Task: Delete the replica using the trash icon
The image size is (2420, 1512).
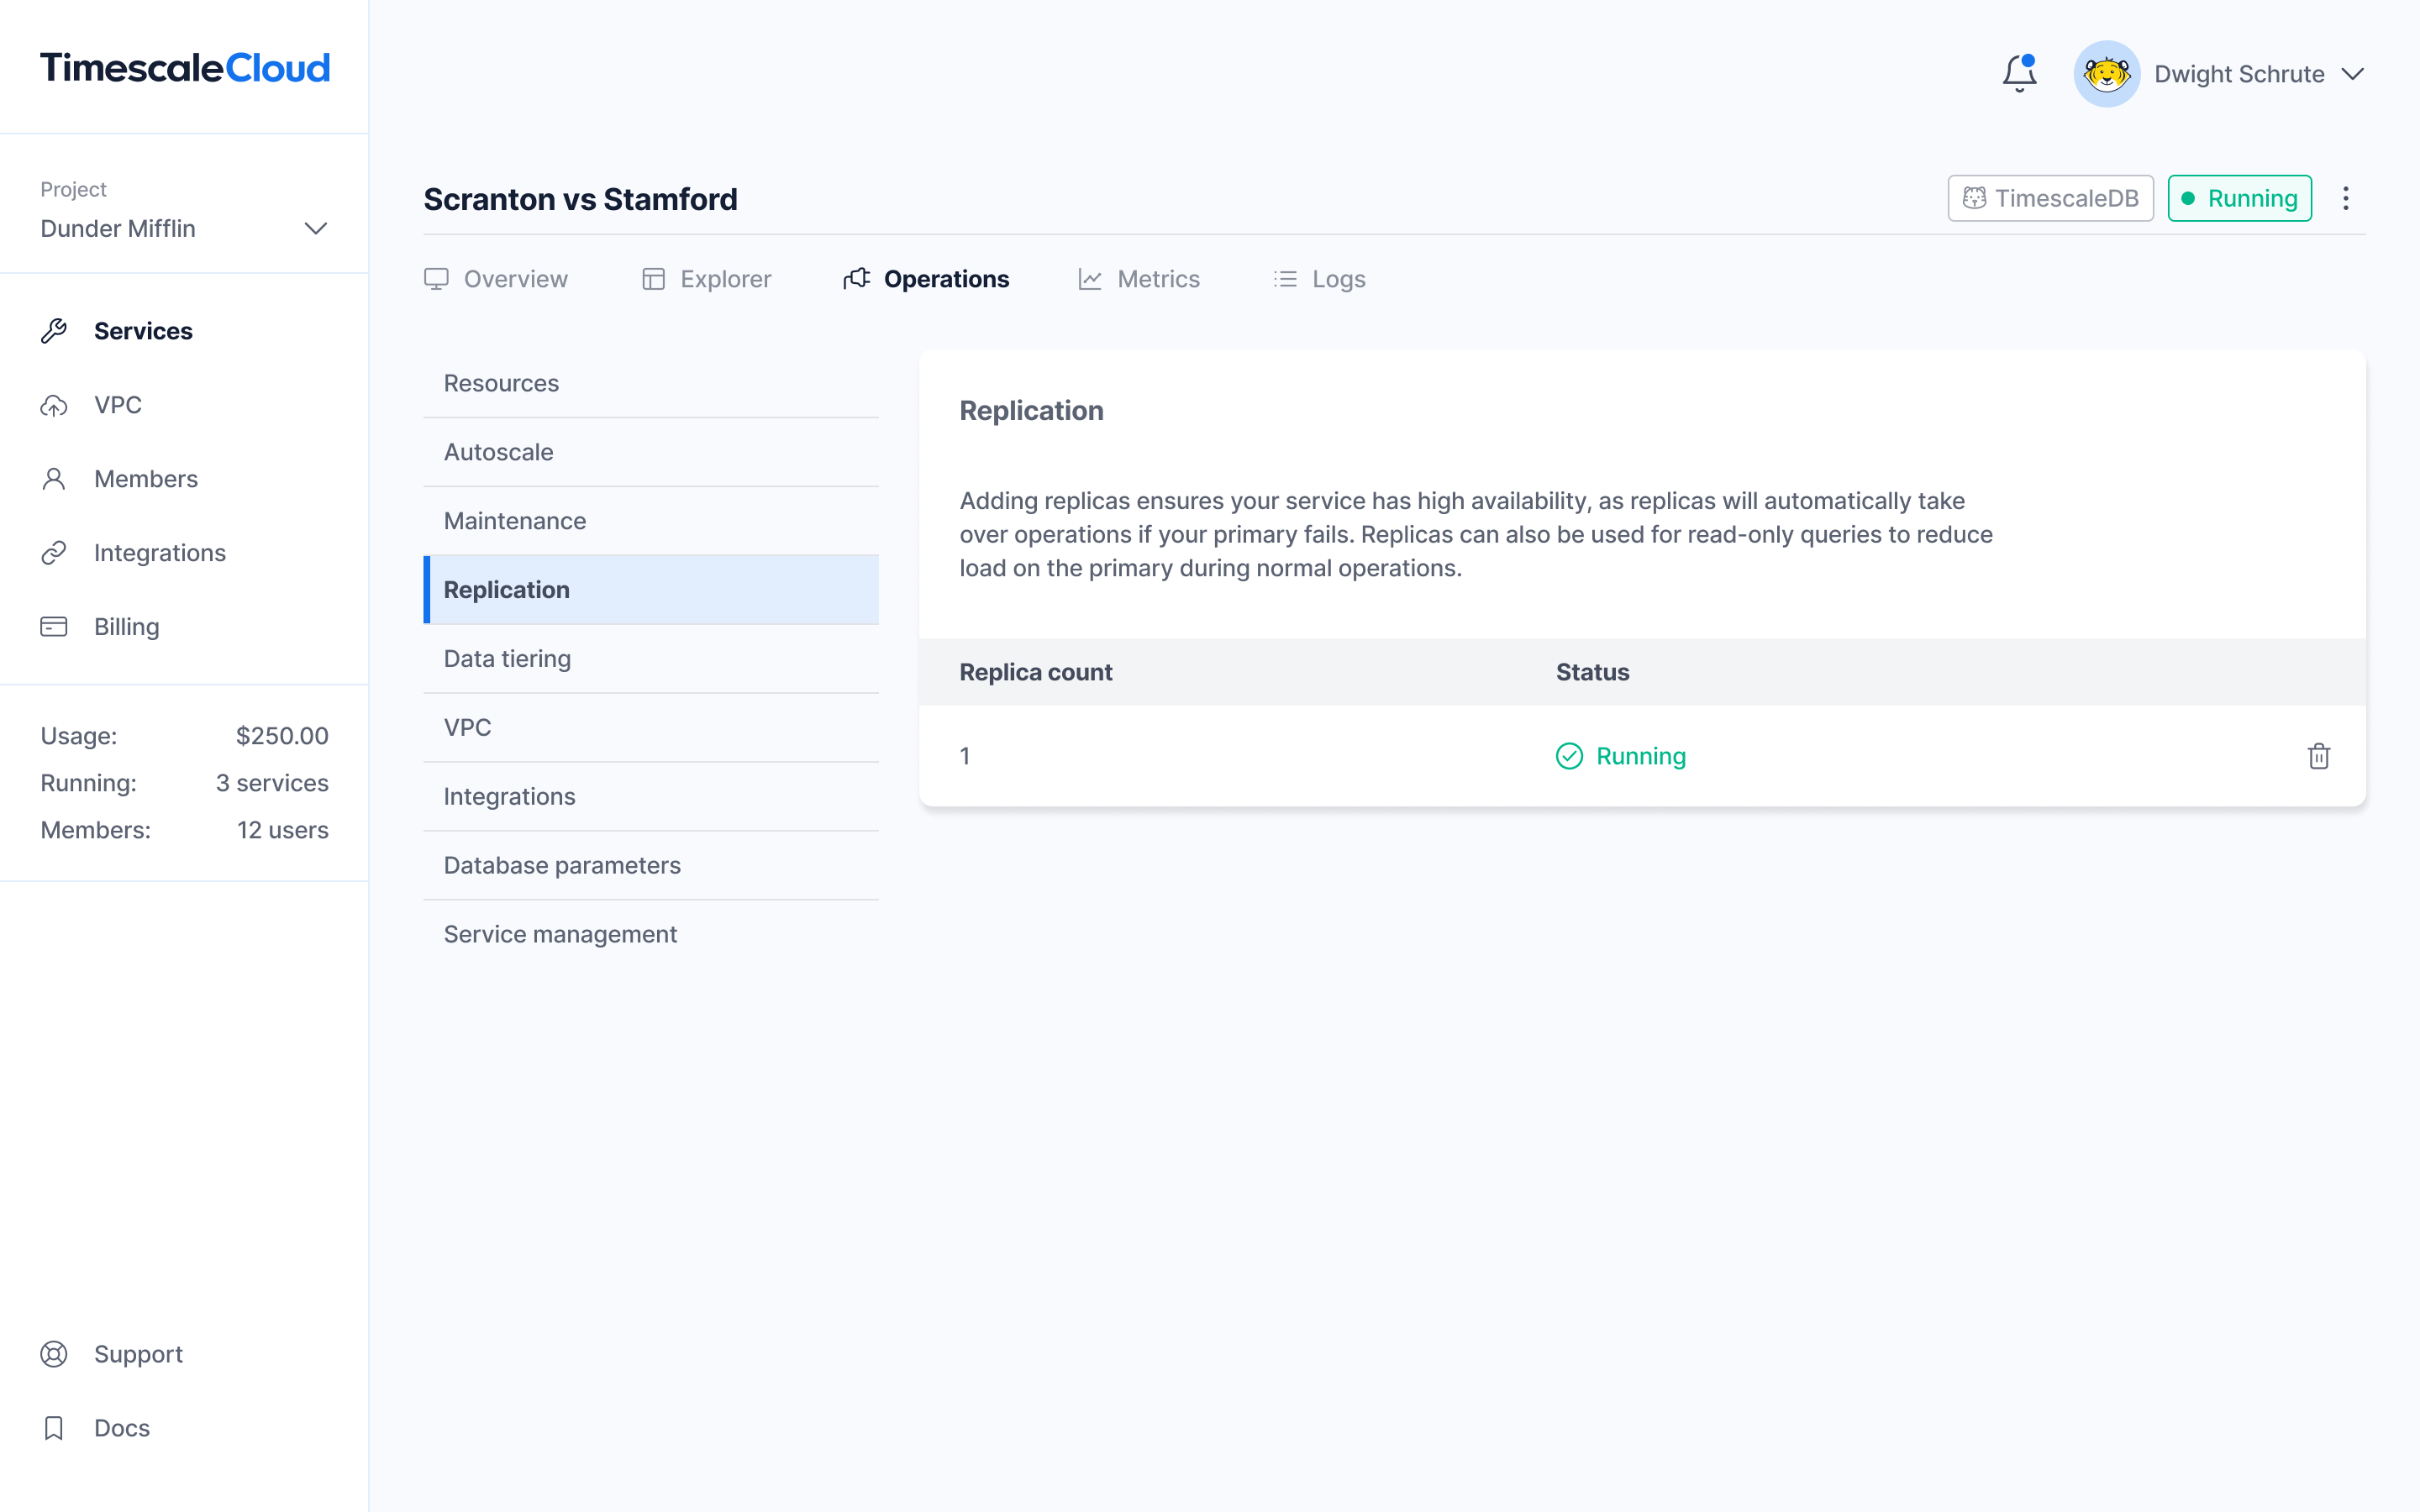Action: [2318, 756]
